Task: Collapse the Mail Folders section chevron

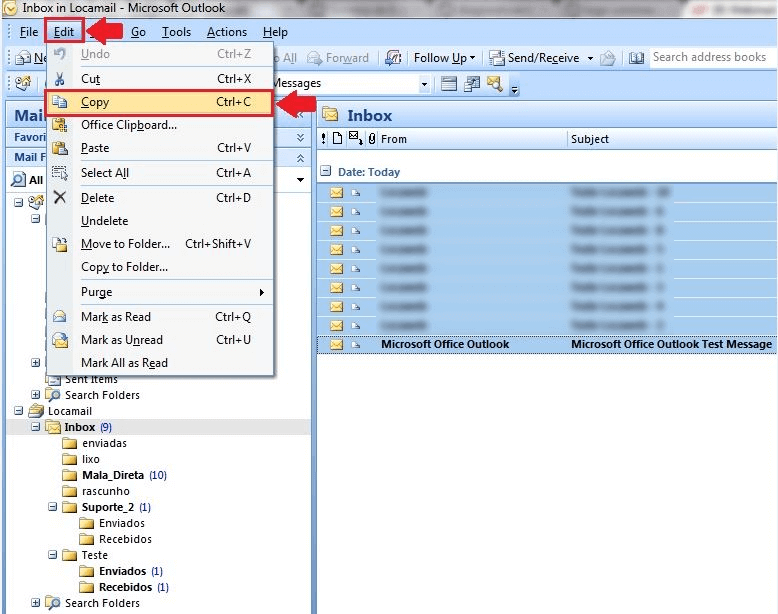Action: (300, 158)
